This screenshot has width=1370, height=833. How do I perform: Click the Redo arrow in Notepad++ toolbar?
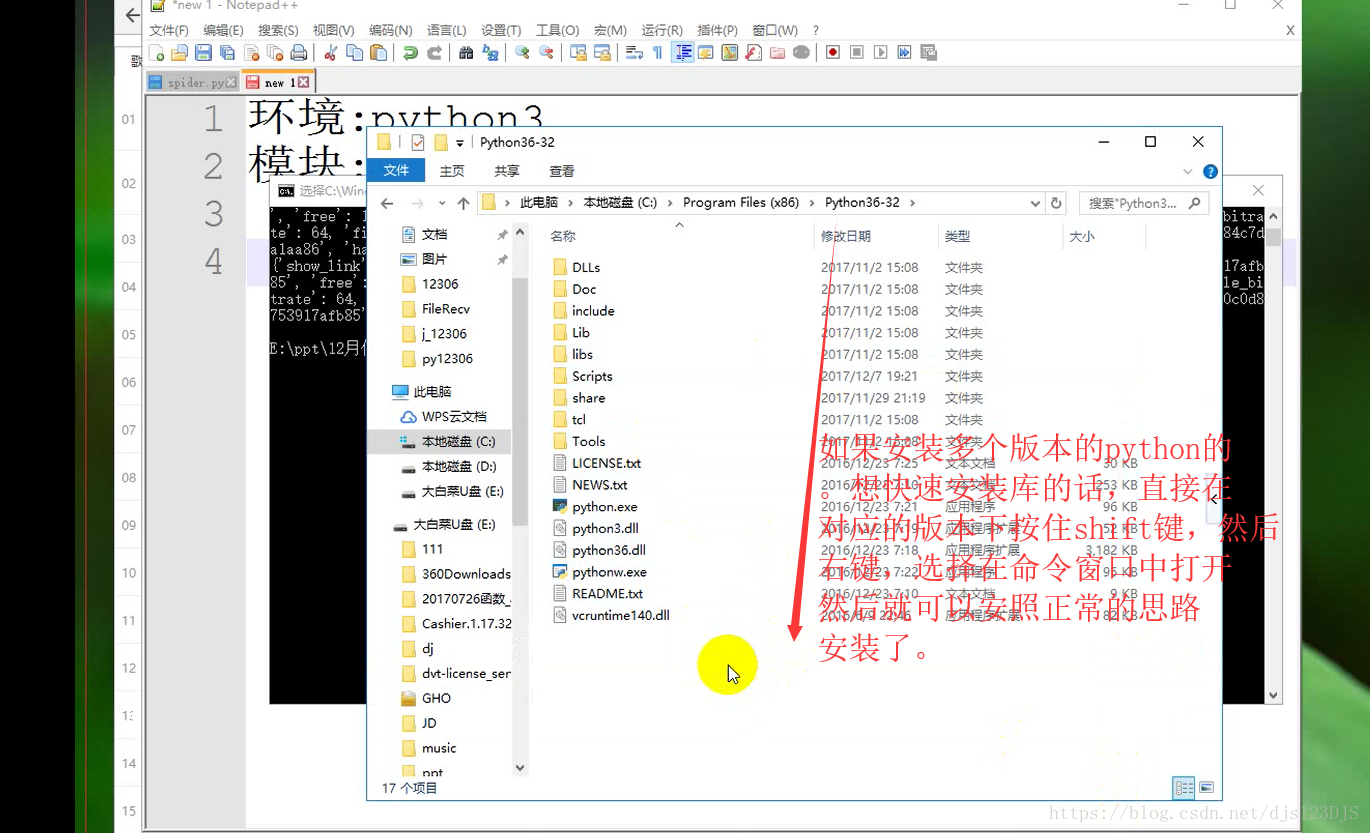coord(434,53)
